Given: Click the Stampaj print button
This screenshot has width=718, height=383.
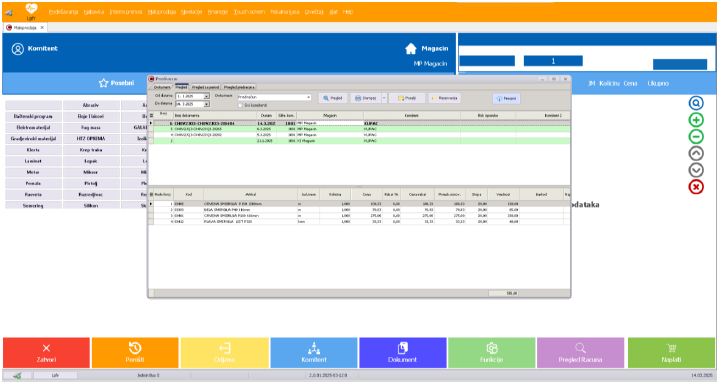Looking at the screenshot, I should point(365,98).
